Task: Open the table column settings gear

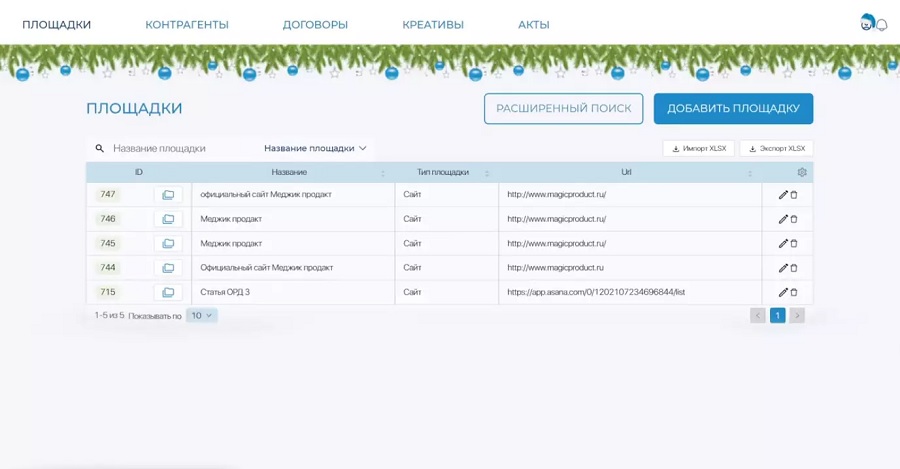Action: point(802,172)
